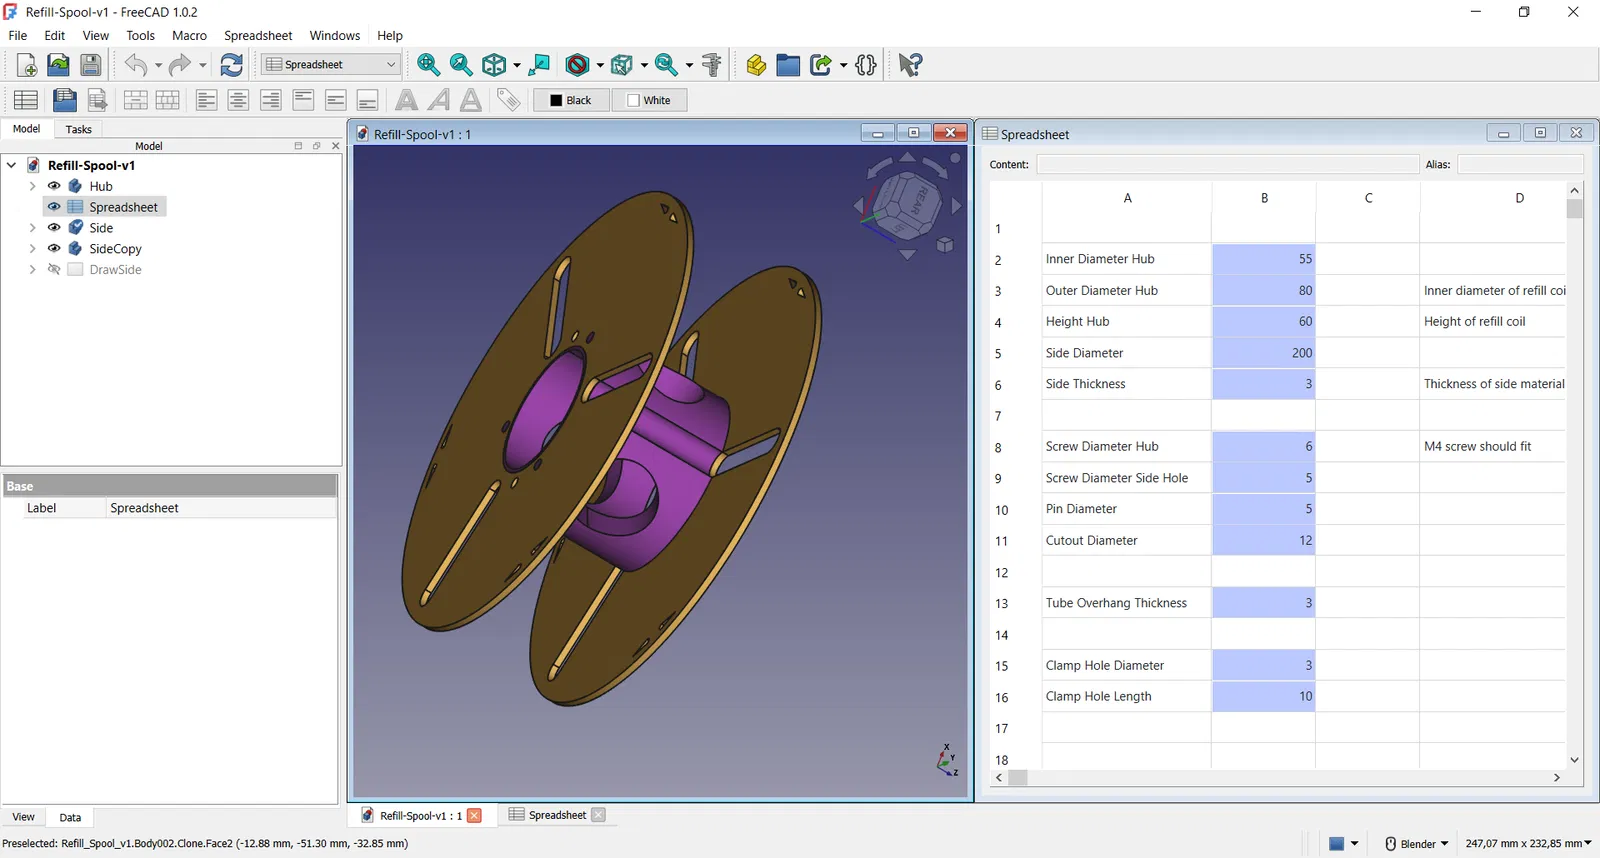The image size is (1600, 858).
Task: Click the Merge cells icon
Action: tap(135, 100)
